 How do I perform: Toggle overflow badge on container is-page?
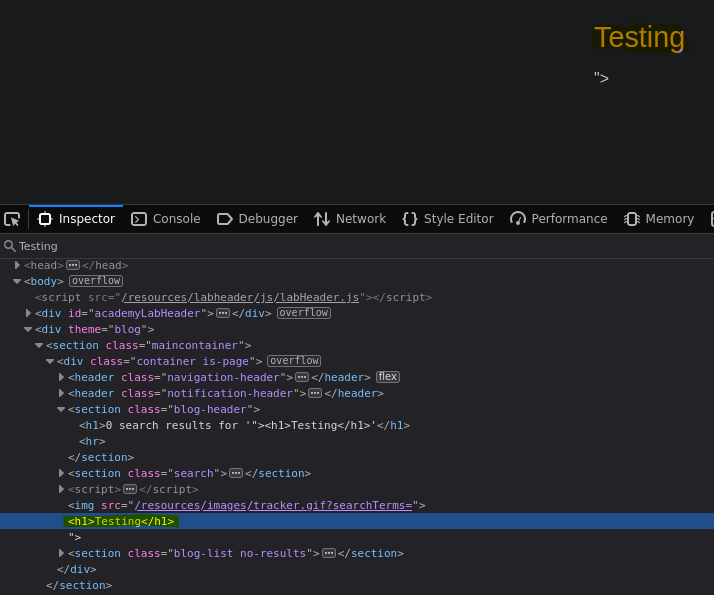pyautogui.click(x=294, y=361)
